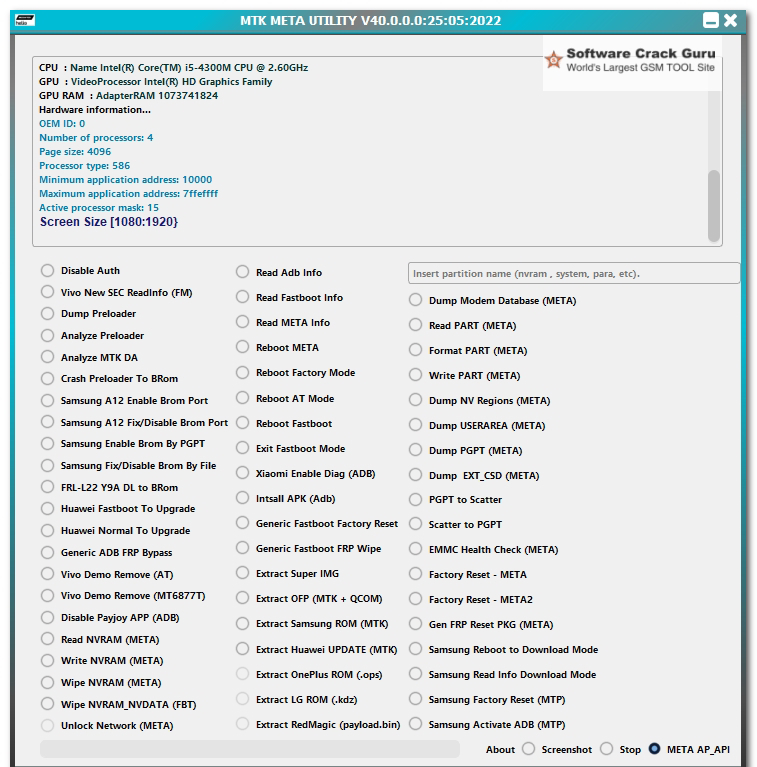Select Analyze Preloader radio button
This screenshot has width=757, height=767.
(47, 336)
